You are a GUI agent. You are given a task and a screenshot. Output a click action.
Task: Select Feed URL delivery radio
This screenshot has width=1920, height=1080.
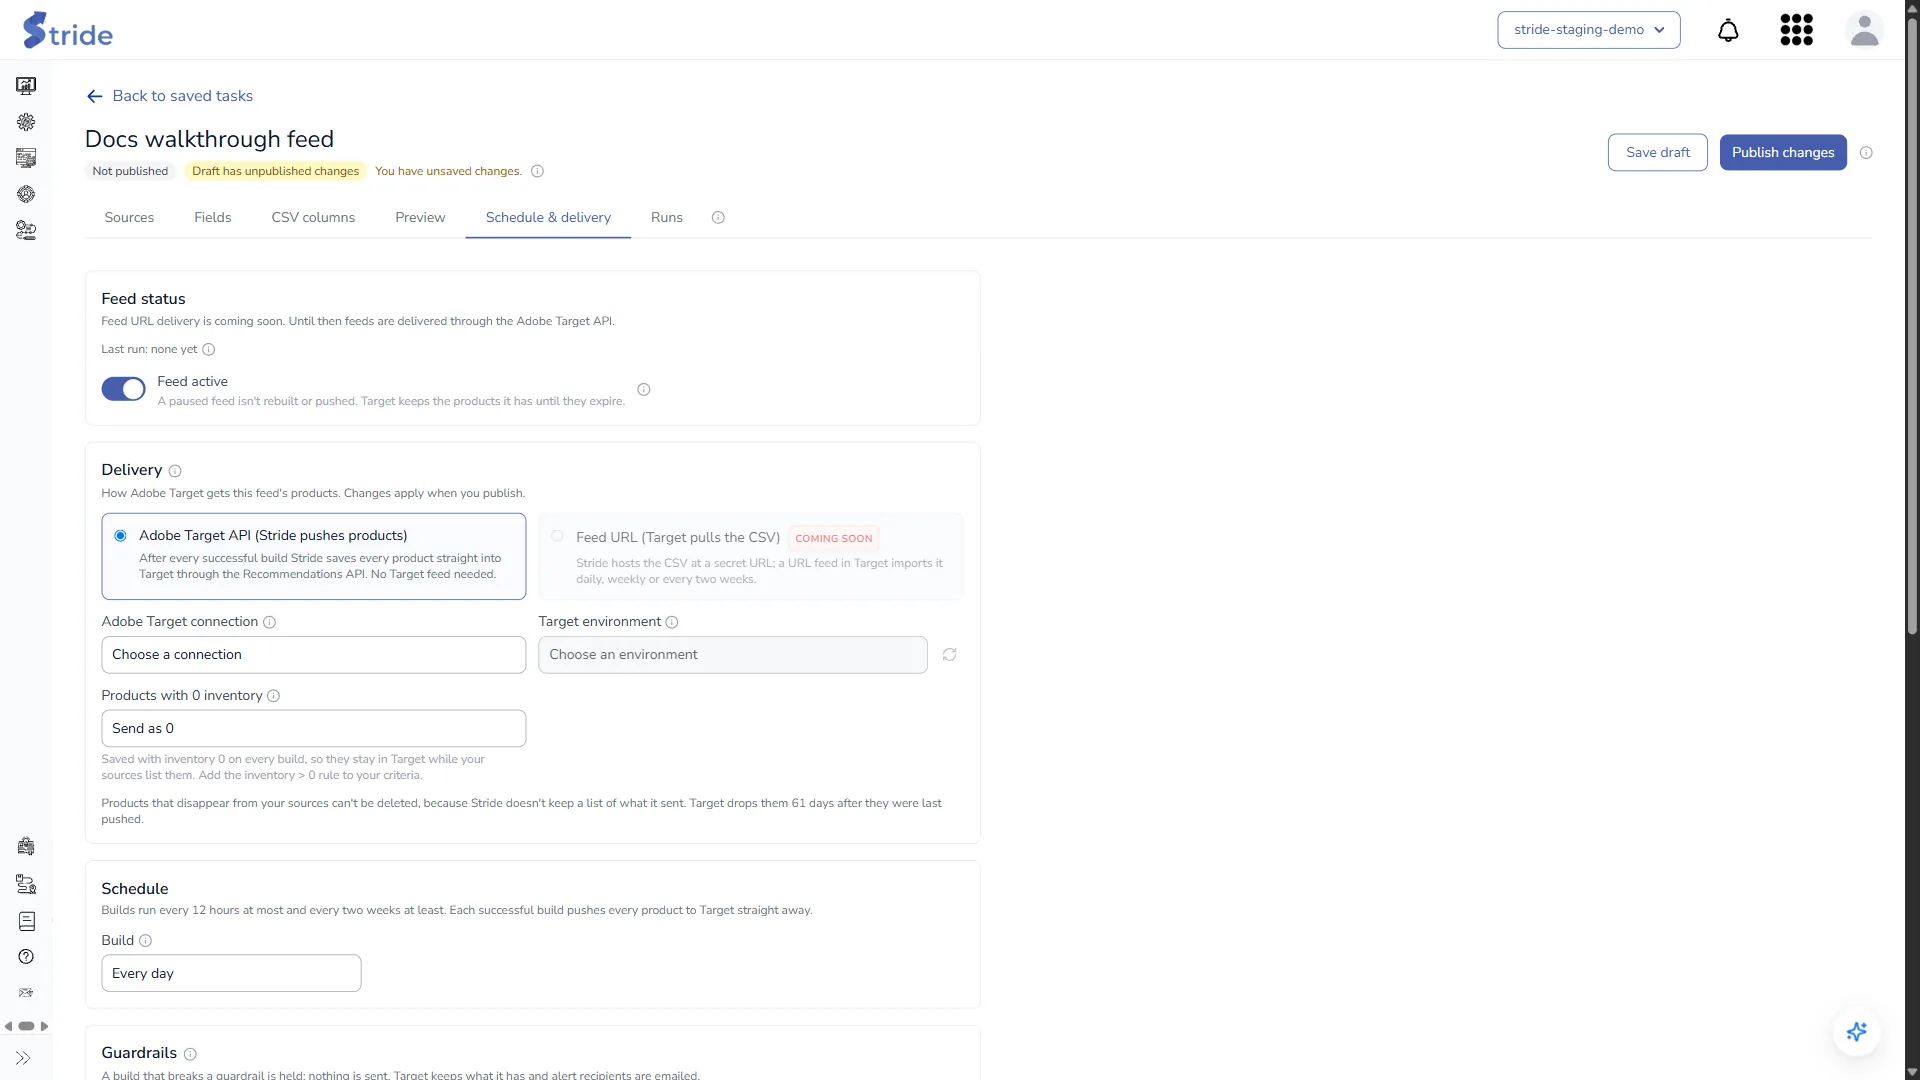coord(557,536)
